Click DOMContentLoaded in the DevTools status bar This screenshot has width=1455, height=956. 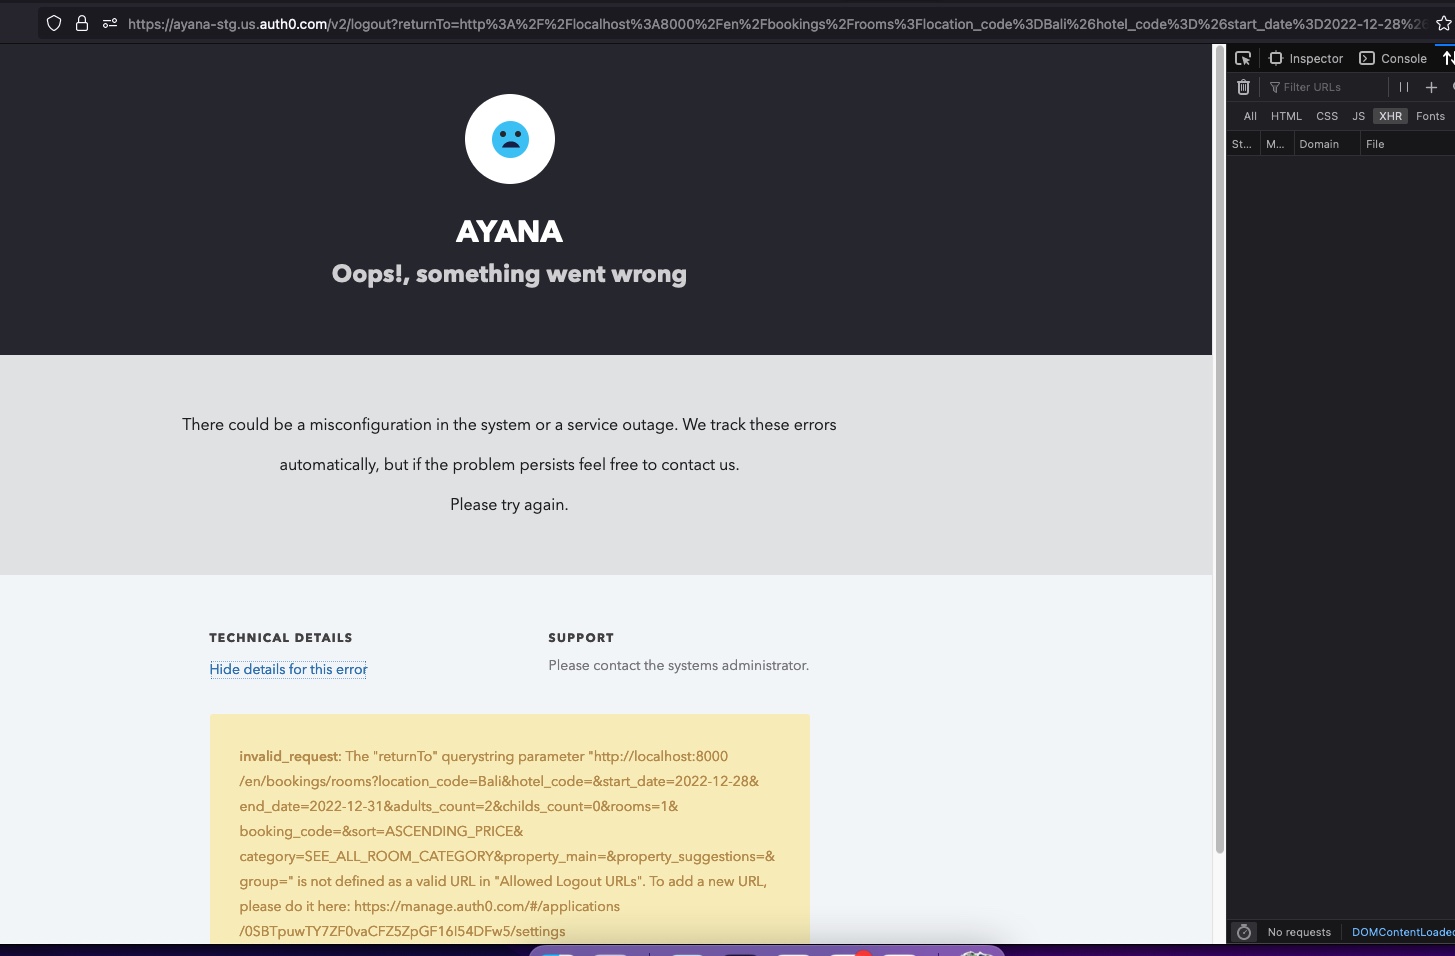pos(1400,931)
